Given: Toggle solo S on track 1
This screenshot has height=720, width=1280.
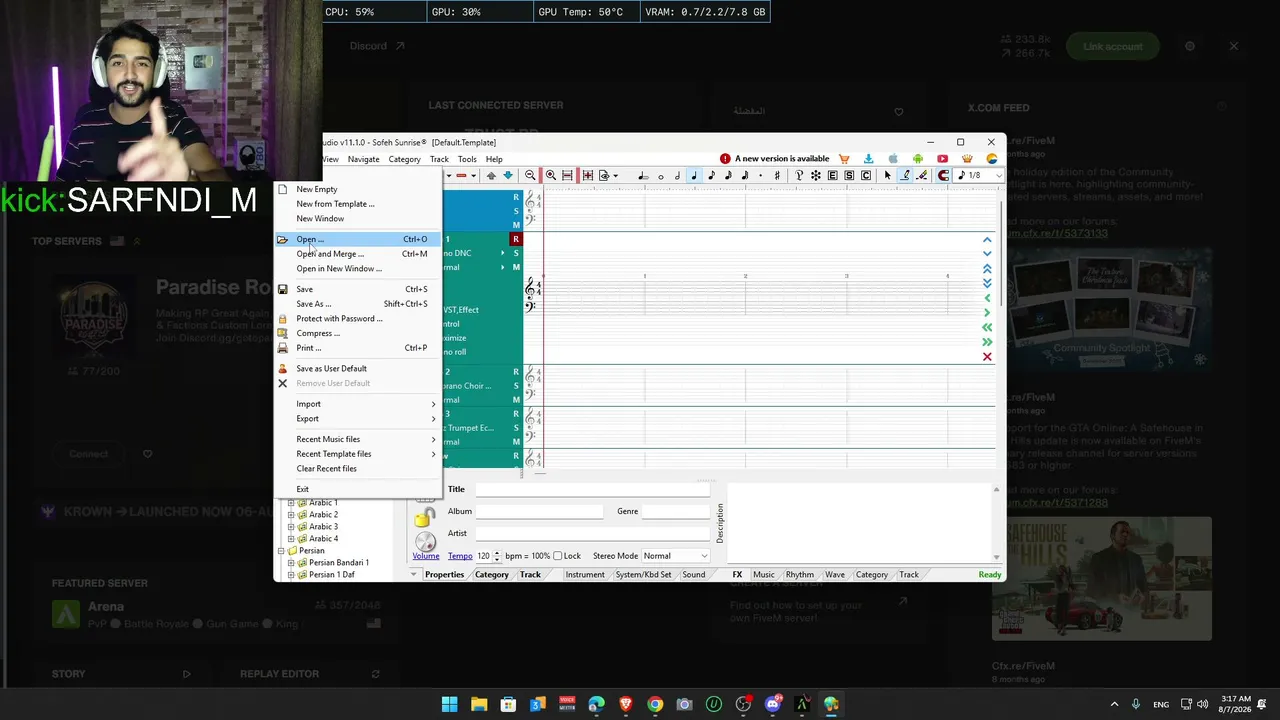Looking at the screenshot, I should [516, 253].
